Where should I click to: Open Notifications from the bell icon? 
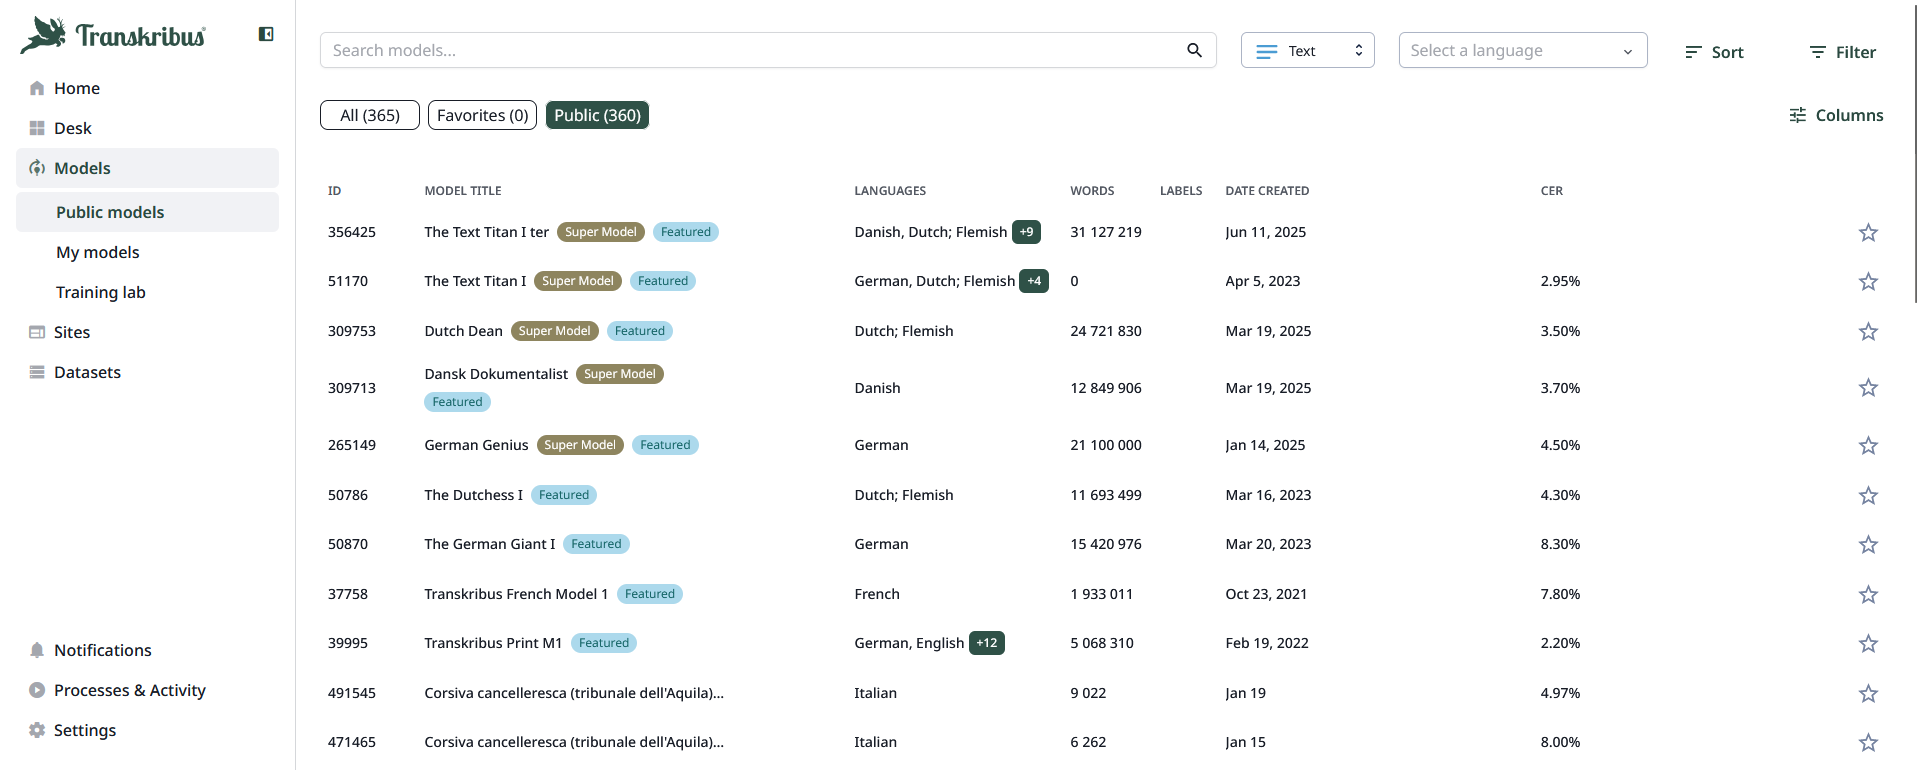pos(37,650)
